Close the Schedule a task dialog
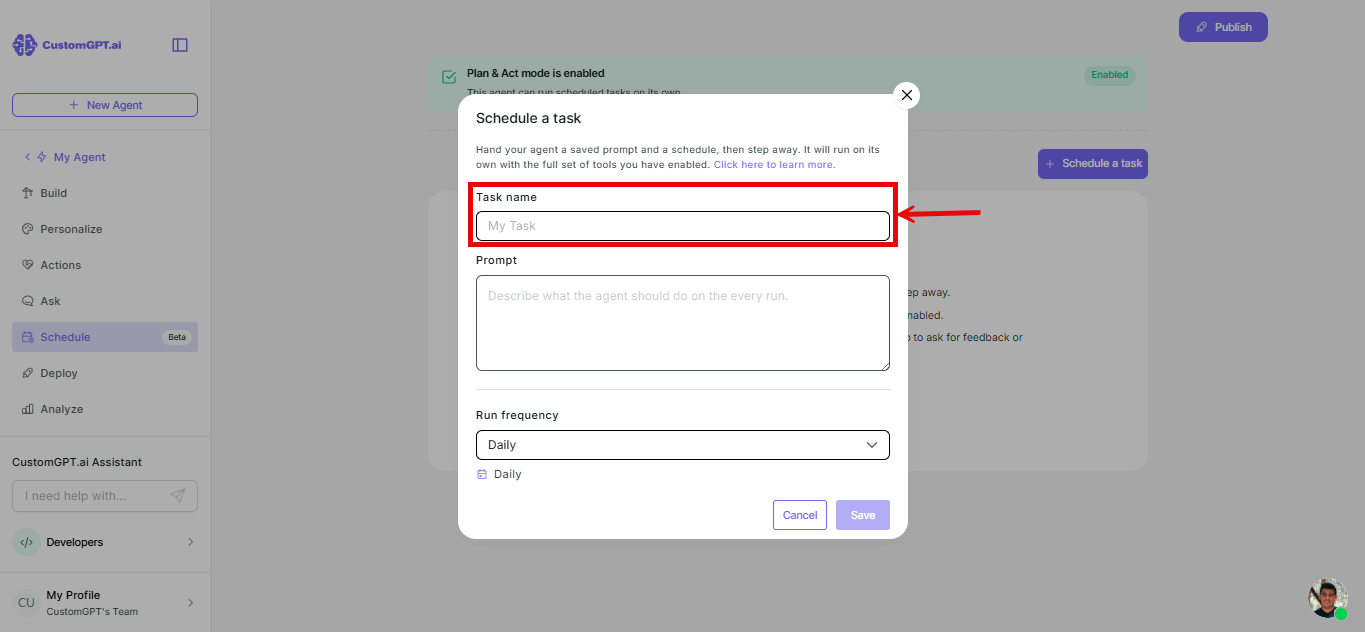 click(907, 95)
